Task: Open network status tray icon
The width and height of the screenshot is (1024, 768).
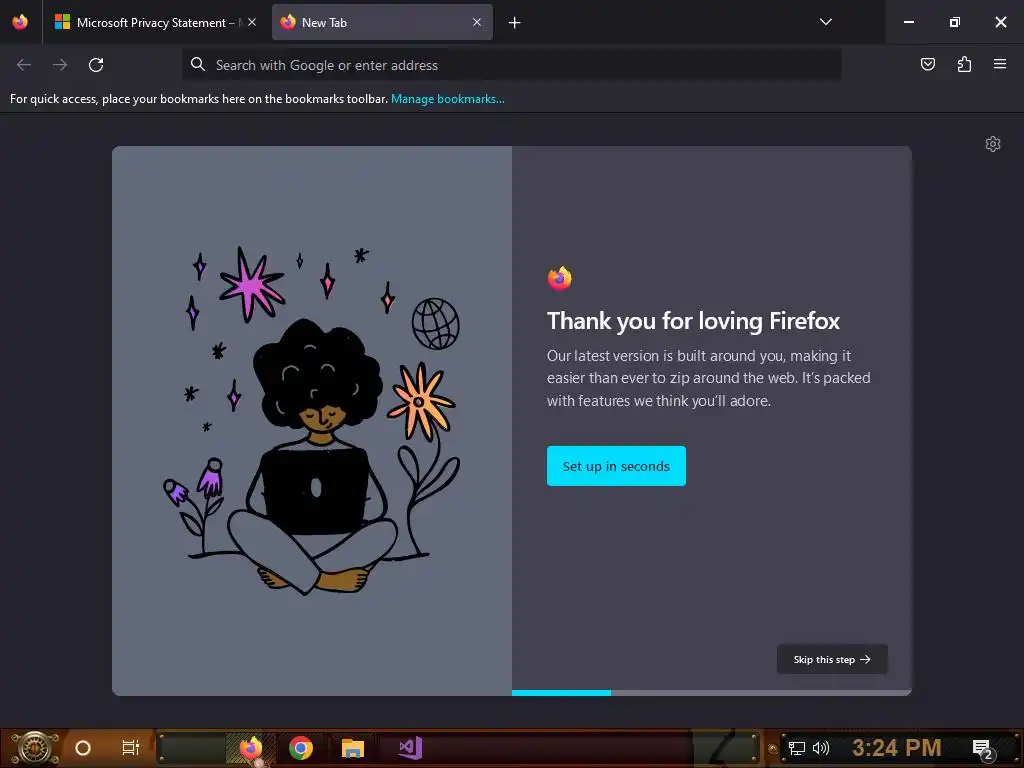Action: click(x=797, y=748)
